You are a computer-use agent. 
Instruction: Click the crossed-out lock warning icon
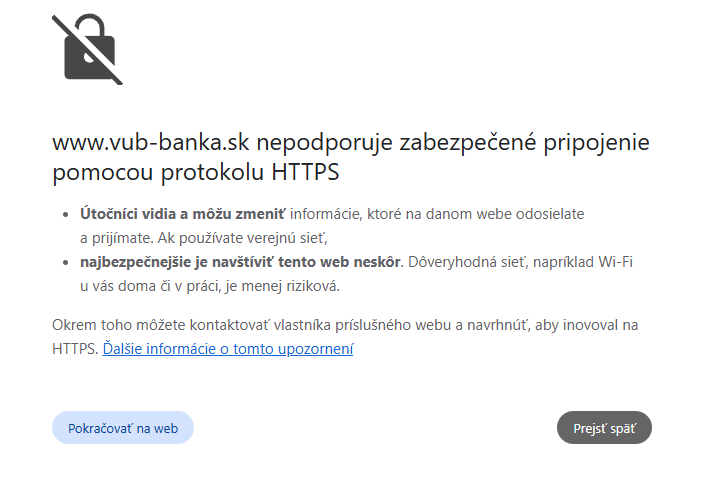tap(87, 48)
